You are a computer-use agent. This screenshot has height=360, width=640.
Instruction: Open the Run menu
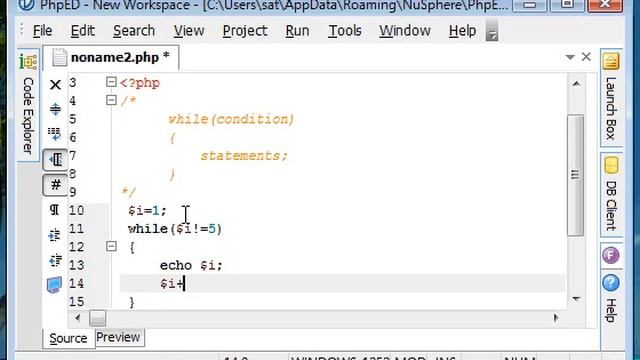[x=297, y=31]
